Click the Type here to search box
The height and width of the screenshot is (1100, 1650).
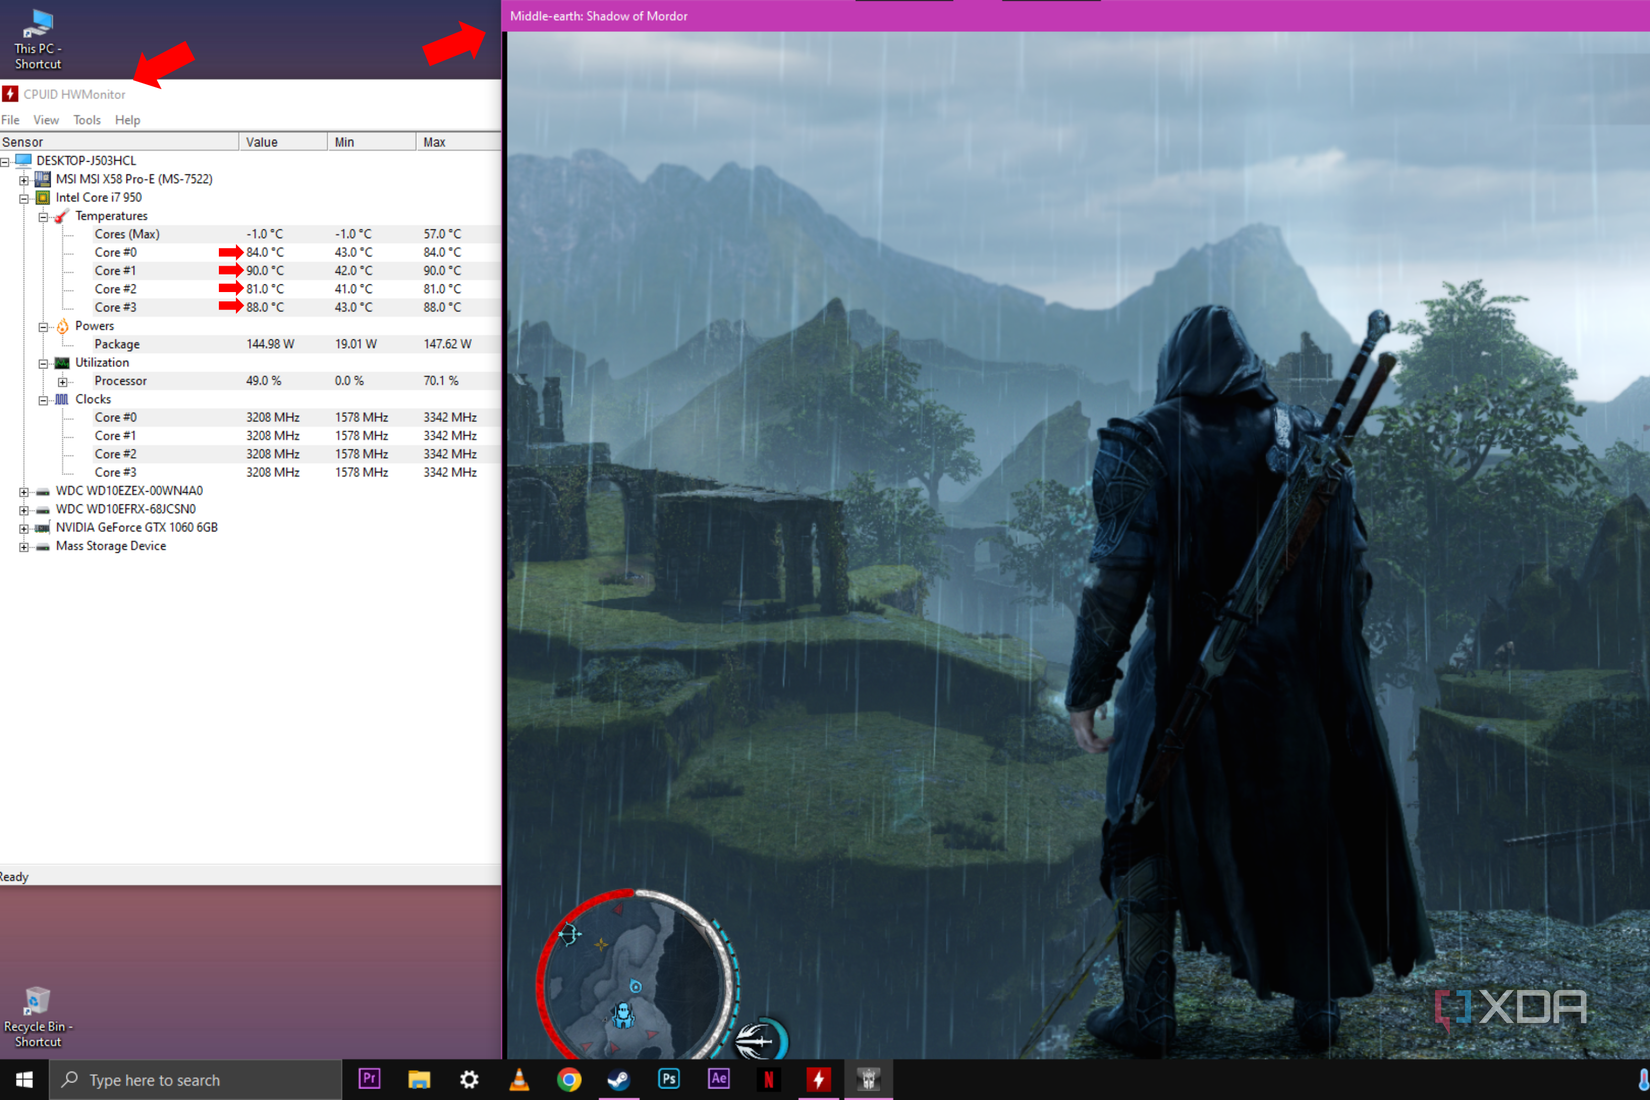click(196, 1080)
